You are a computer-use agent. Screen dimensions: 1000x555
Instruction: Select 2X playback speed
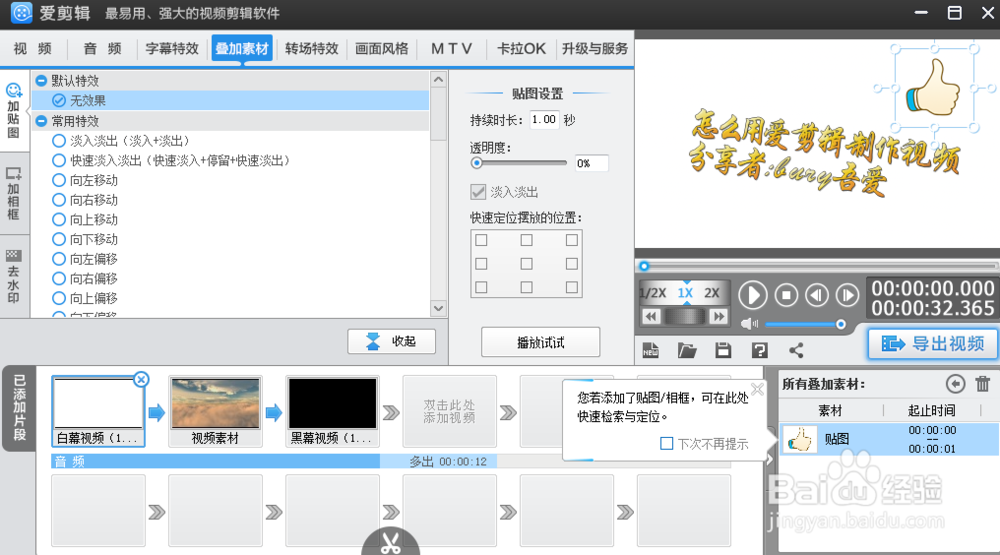(x=712, y=293)
